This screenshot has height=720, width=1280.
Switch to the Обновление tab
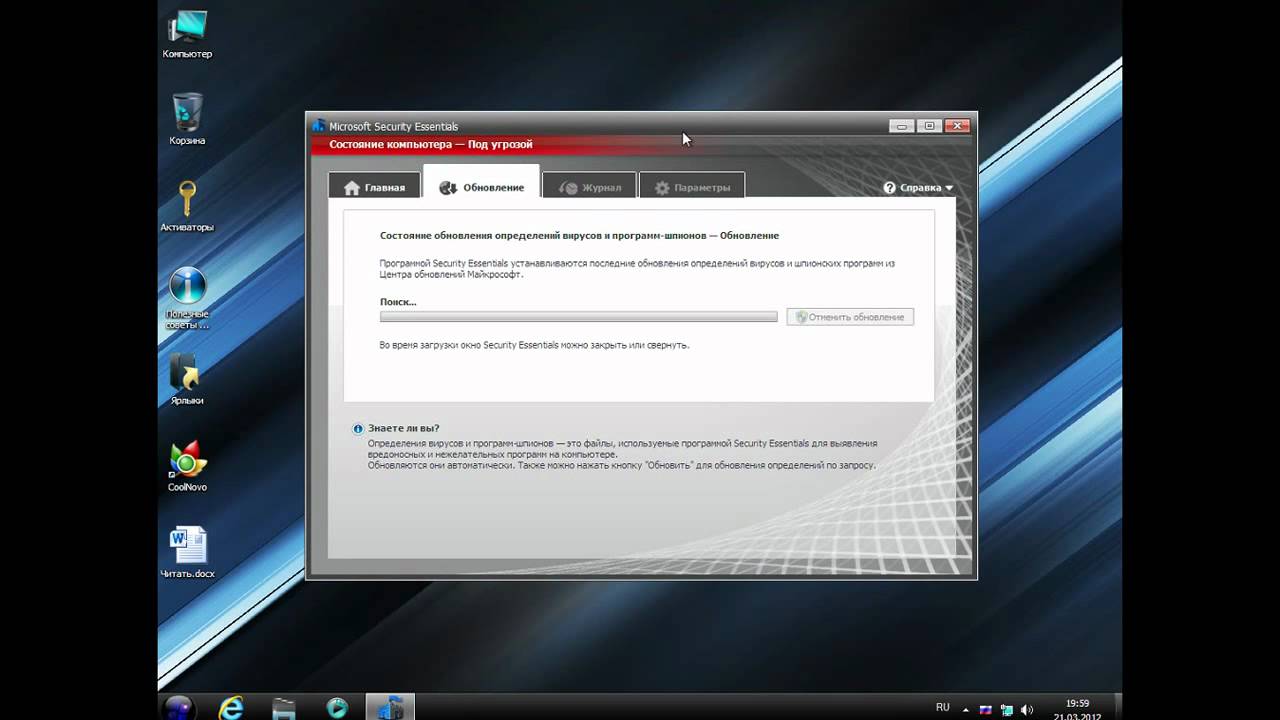pyautogui.click(x=481, y=183)
